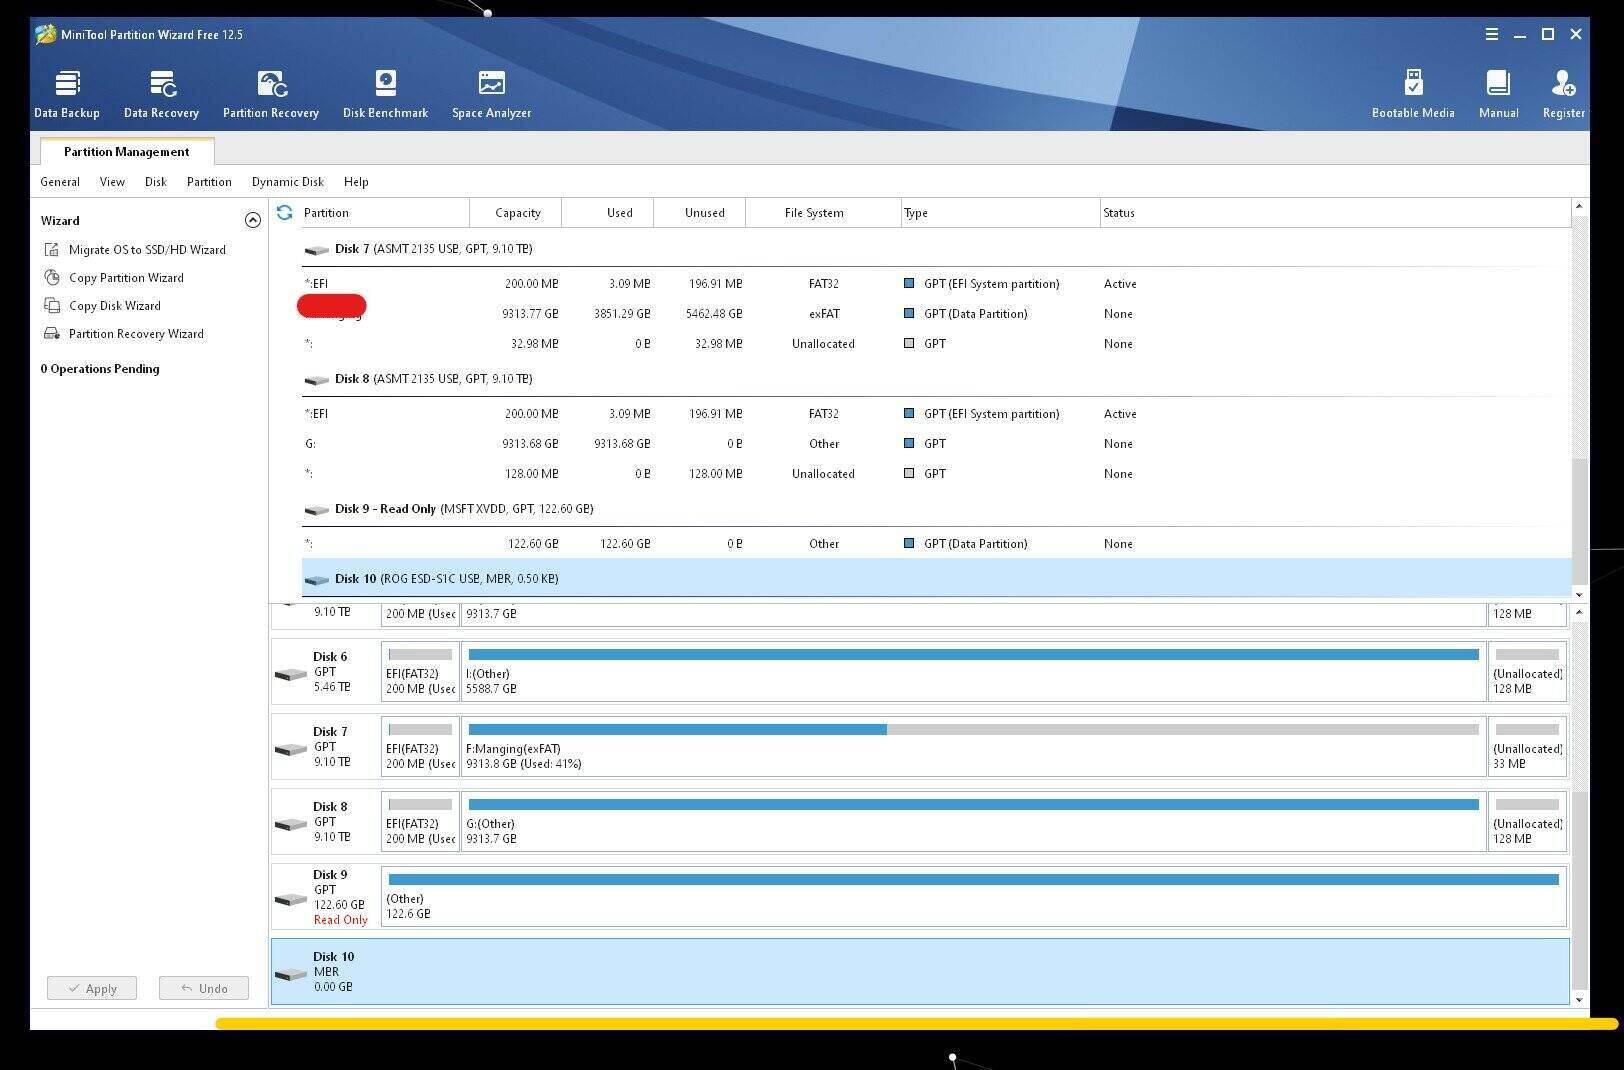Click the partition list scroll down arrow
This screenshot has width=1624, height=1070.
(1579, 594)
